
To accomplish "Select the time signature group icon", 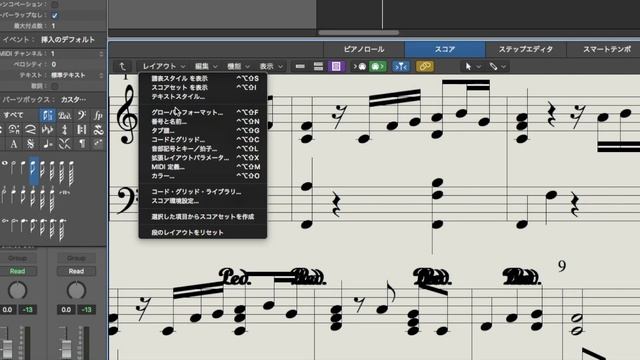I will 64,130.
